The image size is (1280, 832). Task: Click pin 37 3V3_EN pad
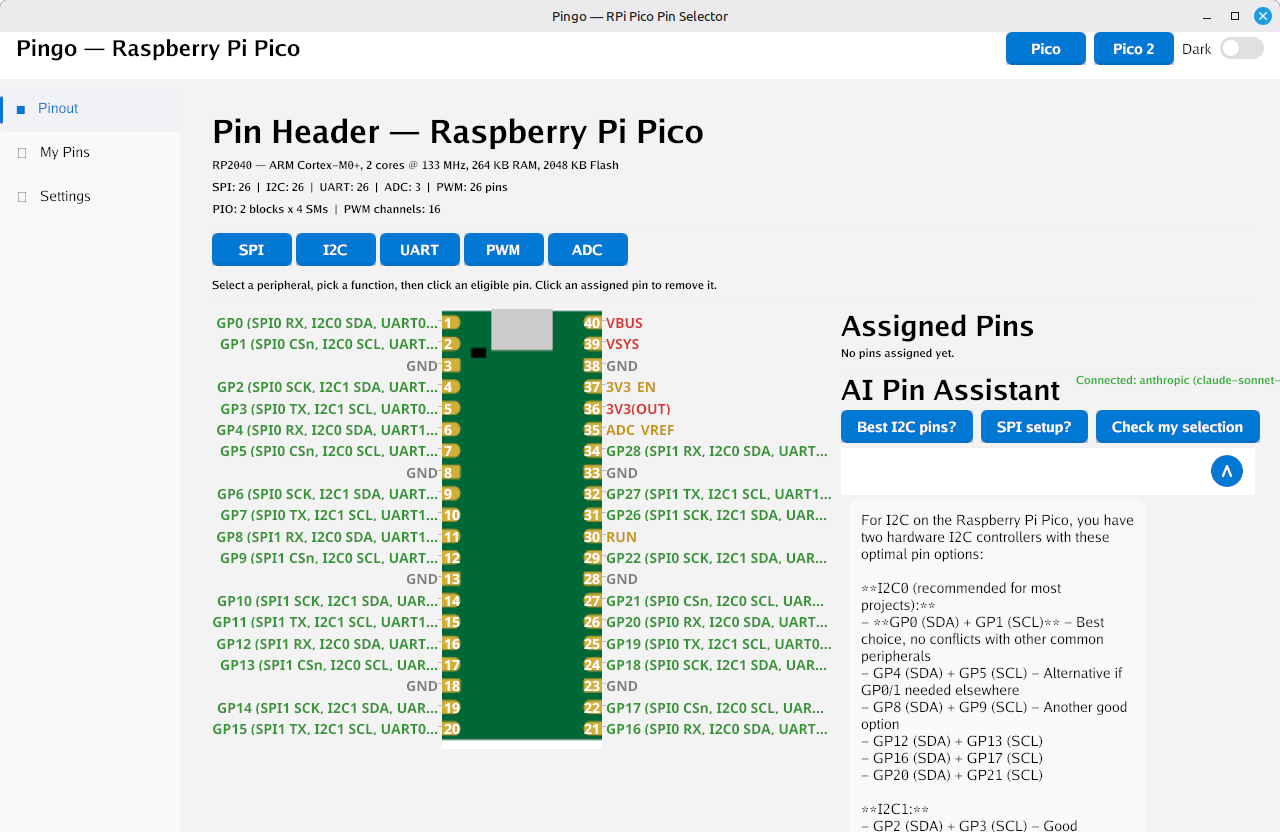point(593,387)
